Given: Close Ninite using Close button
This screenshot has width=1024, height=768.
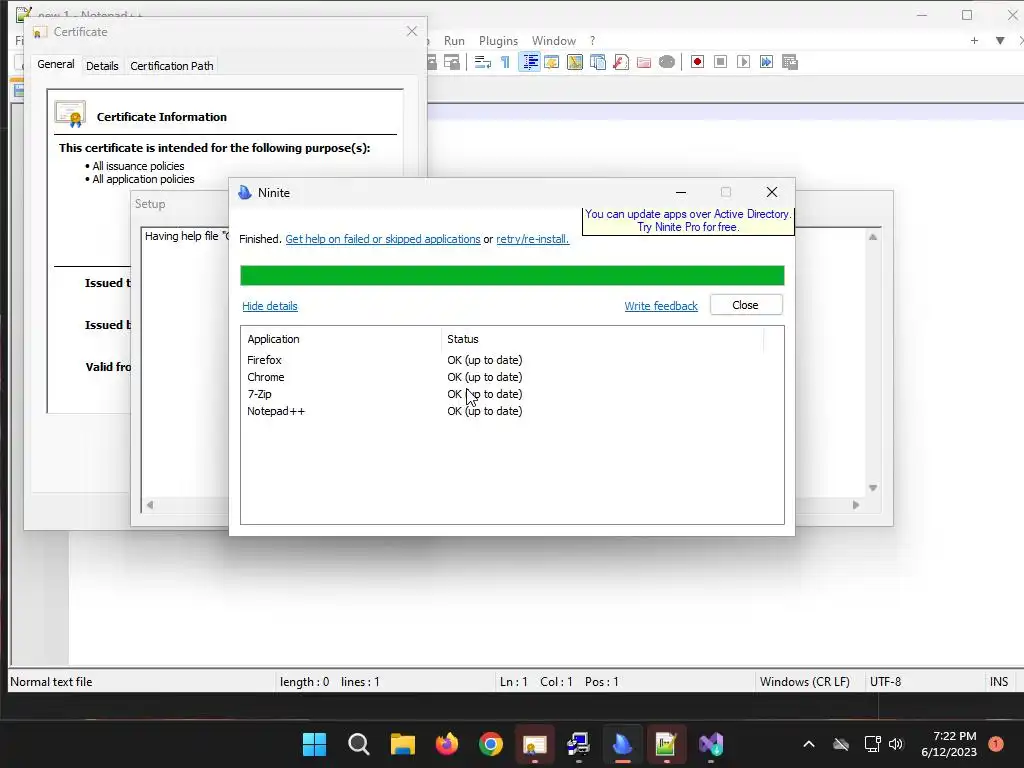Looking at the screenshot, I should click(x=746, y=305).
